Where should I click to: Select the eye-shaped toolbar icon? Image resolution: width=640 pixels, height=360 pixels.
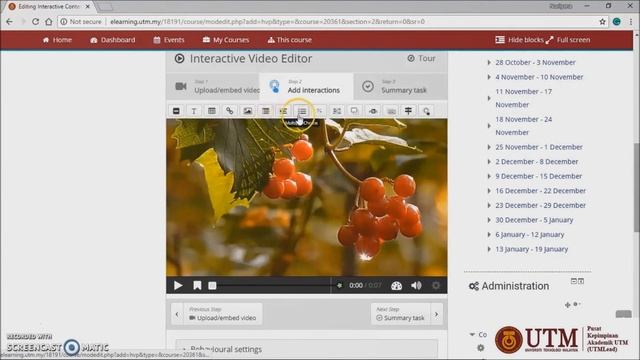pyautogui.click(x=373, y=111)
